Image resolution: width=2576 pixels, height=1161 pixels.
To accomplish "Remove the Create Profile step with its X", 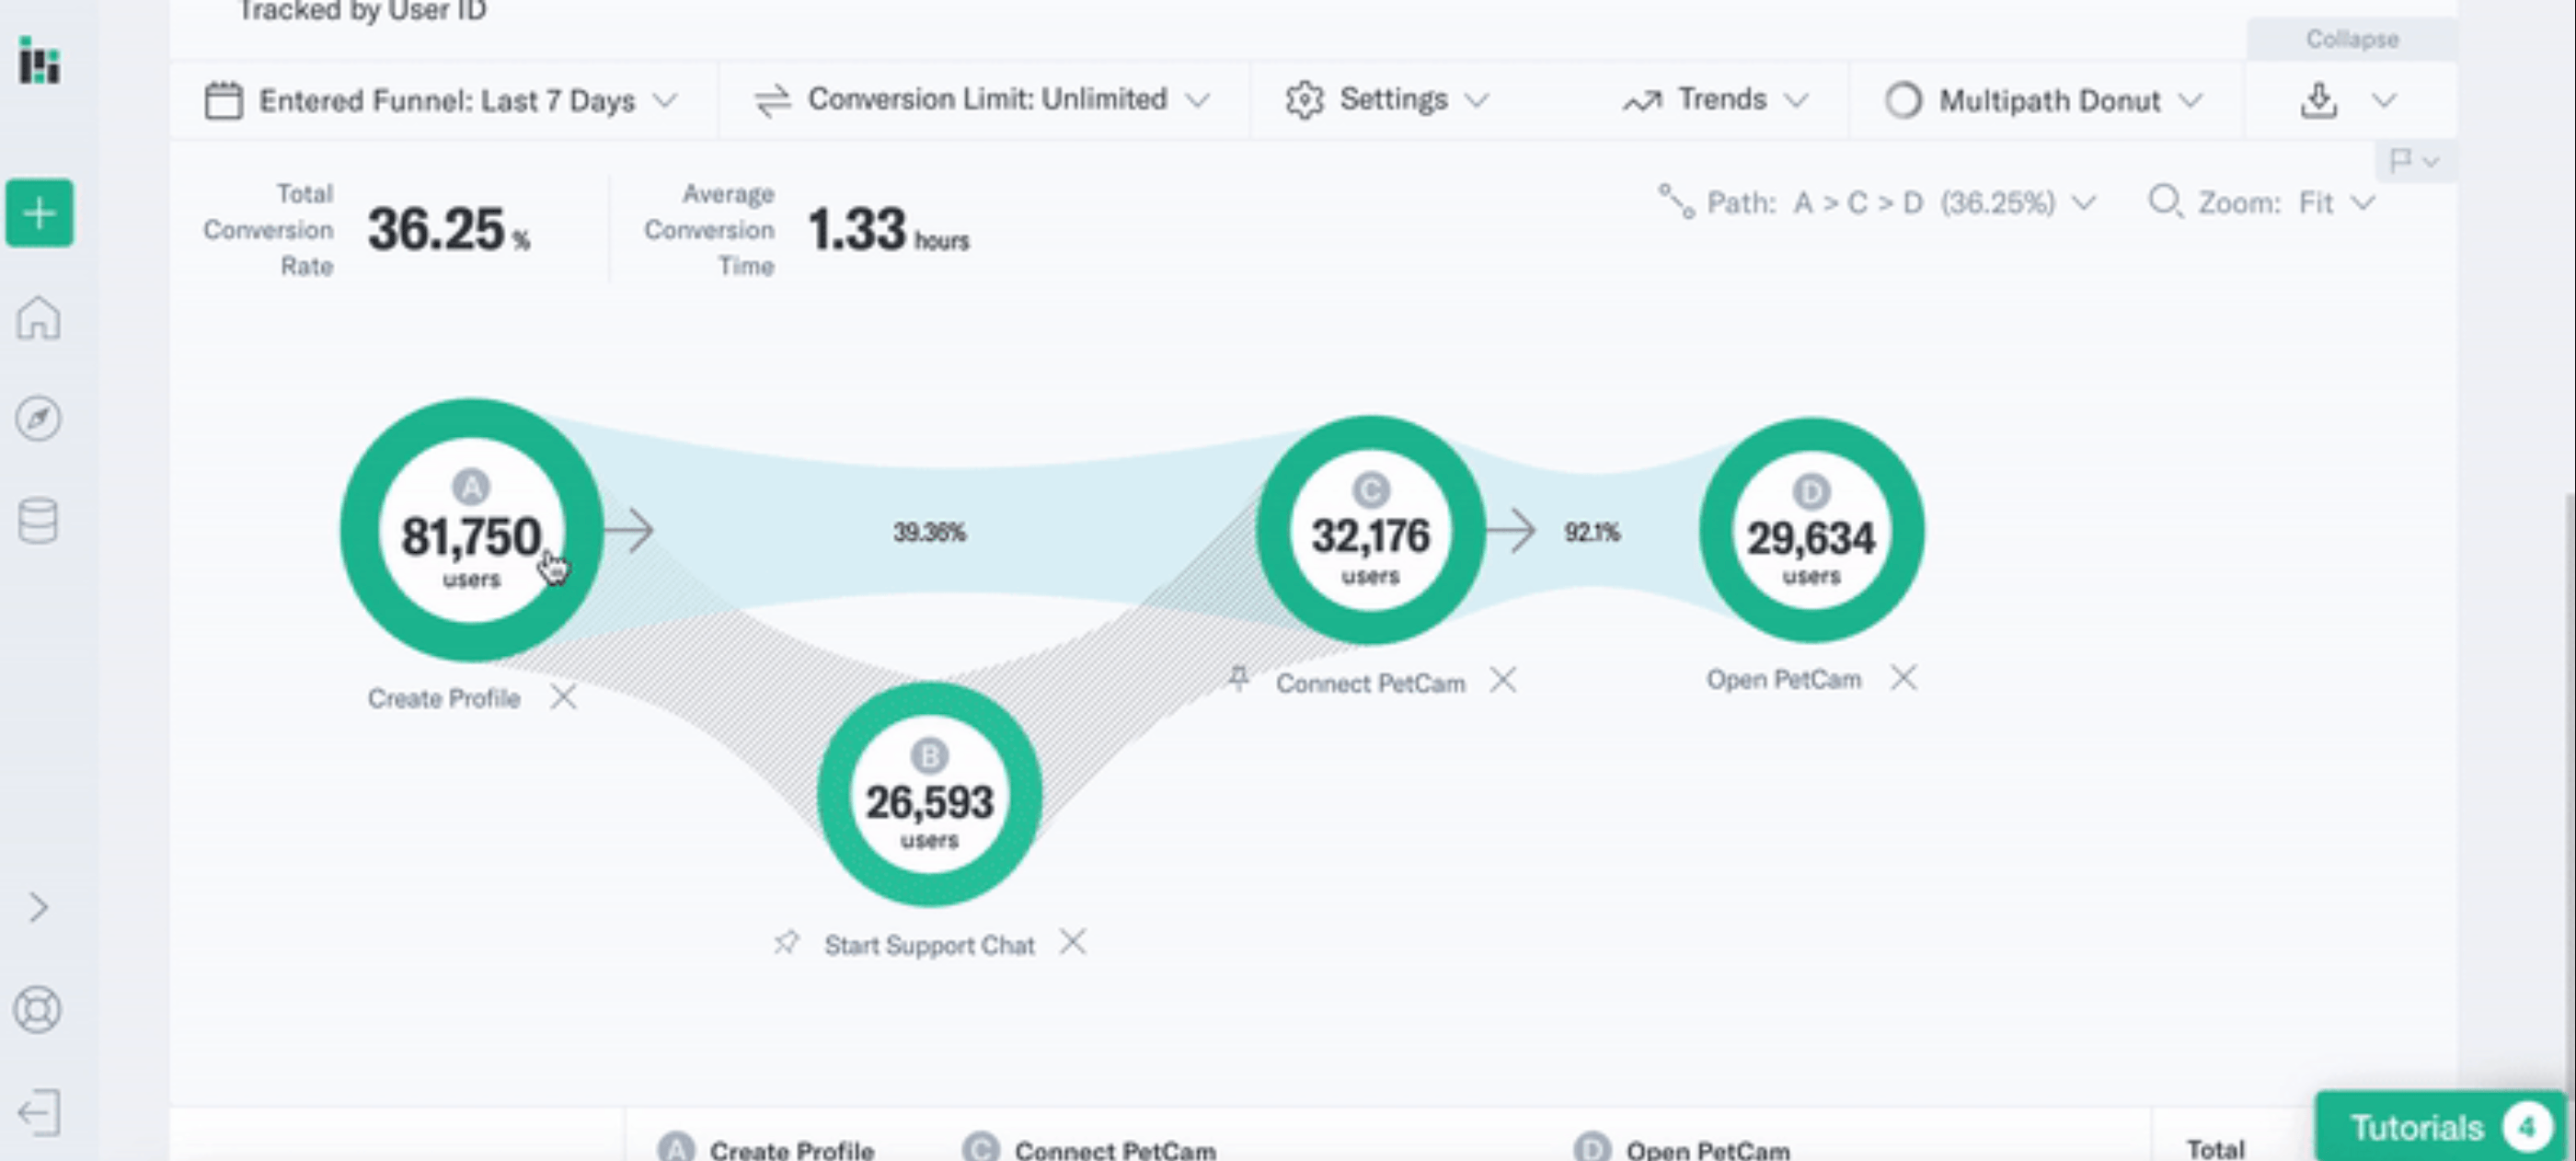I will point(563,697).
